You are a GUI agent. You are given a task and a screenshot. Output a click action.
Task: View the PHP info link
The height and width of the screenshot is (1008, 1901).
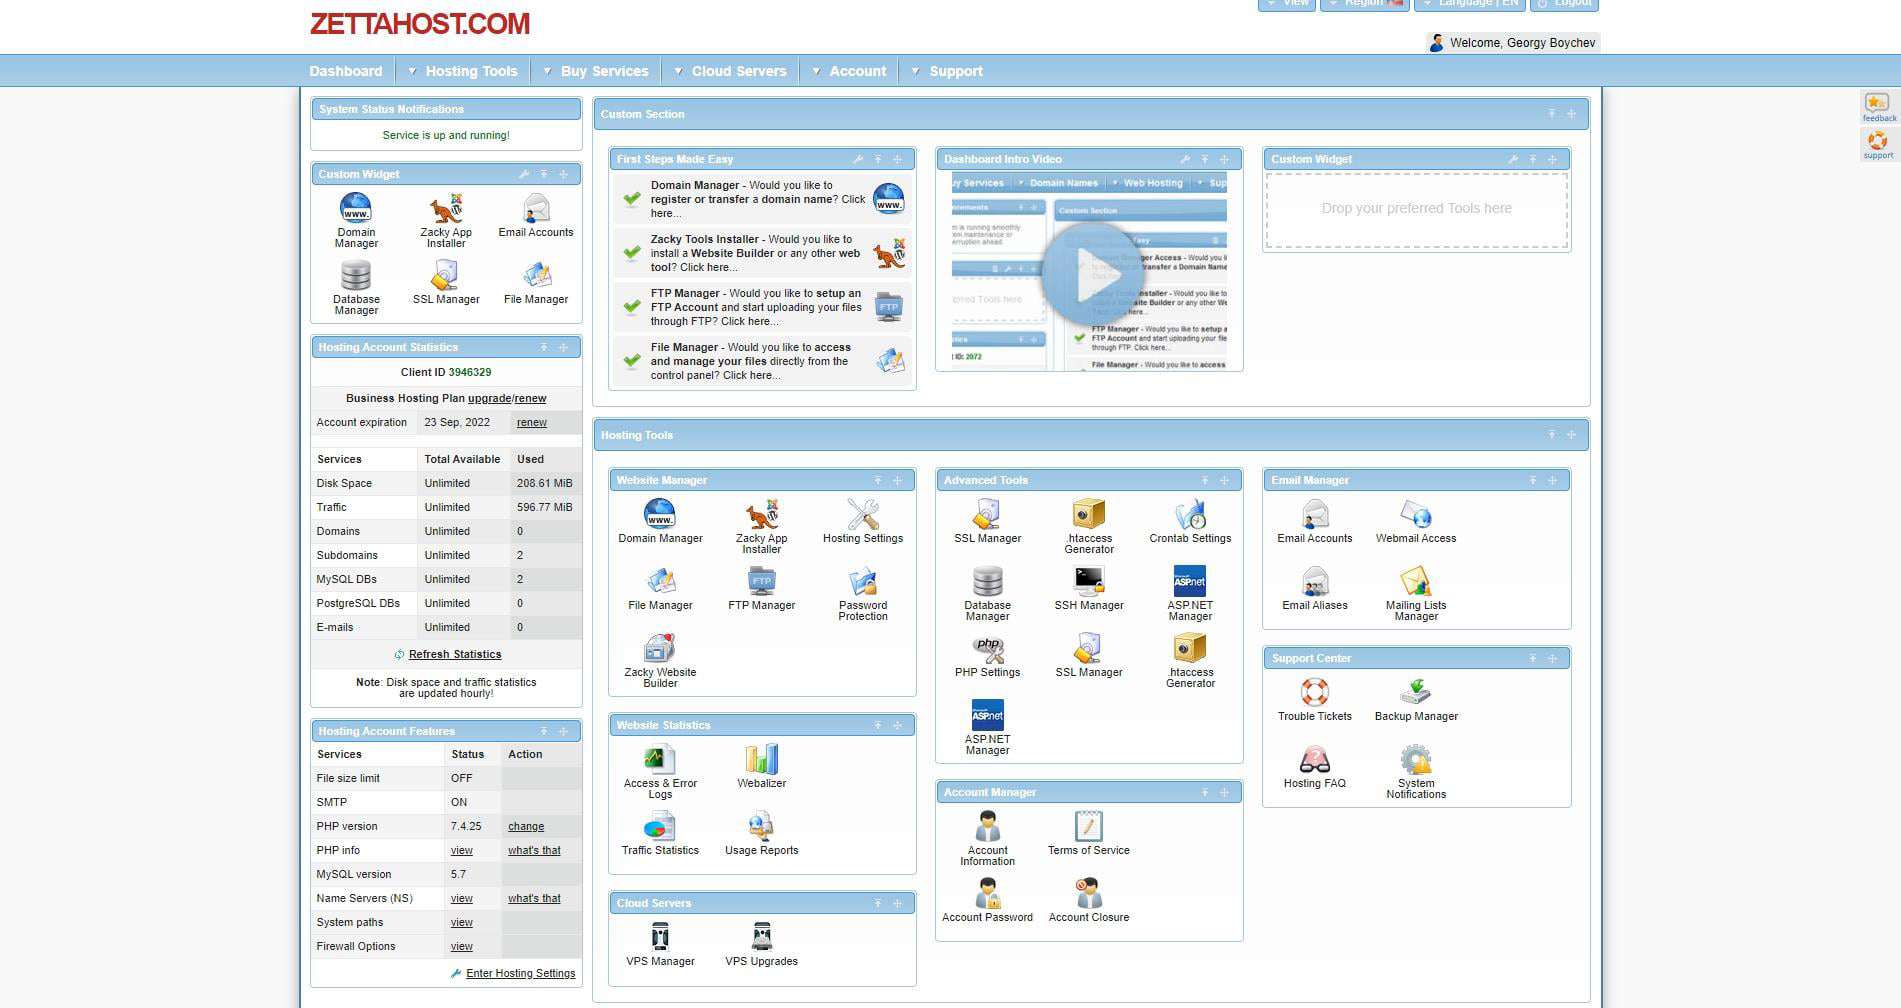pos(462,850)
